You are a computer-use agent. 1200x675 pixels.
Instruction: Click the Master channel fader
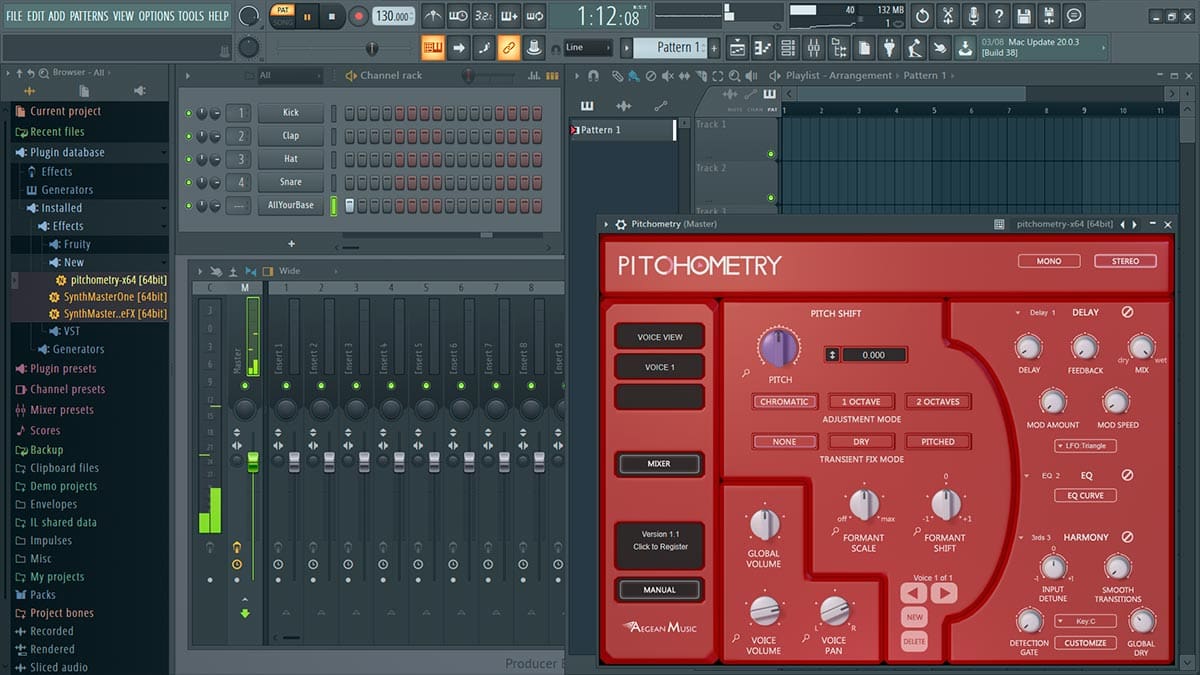[253, 462]
